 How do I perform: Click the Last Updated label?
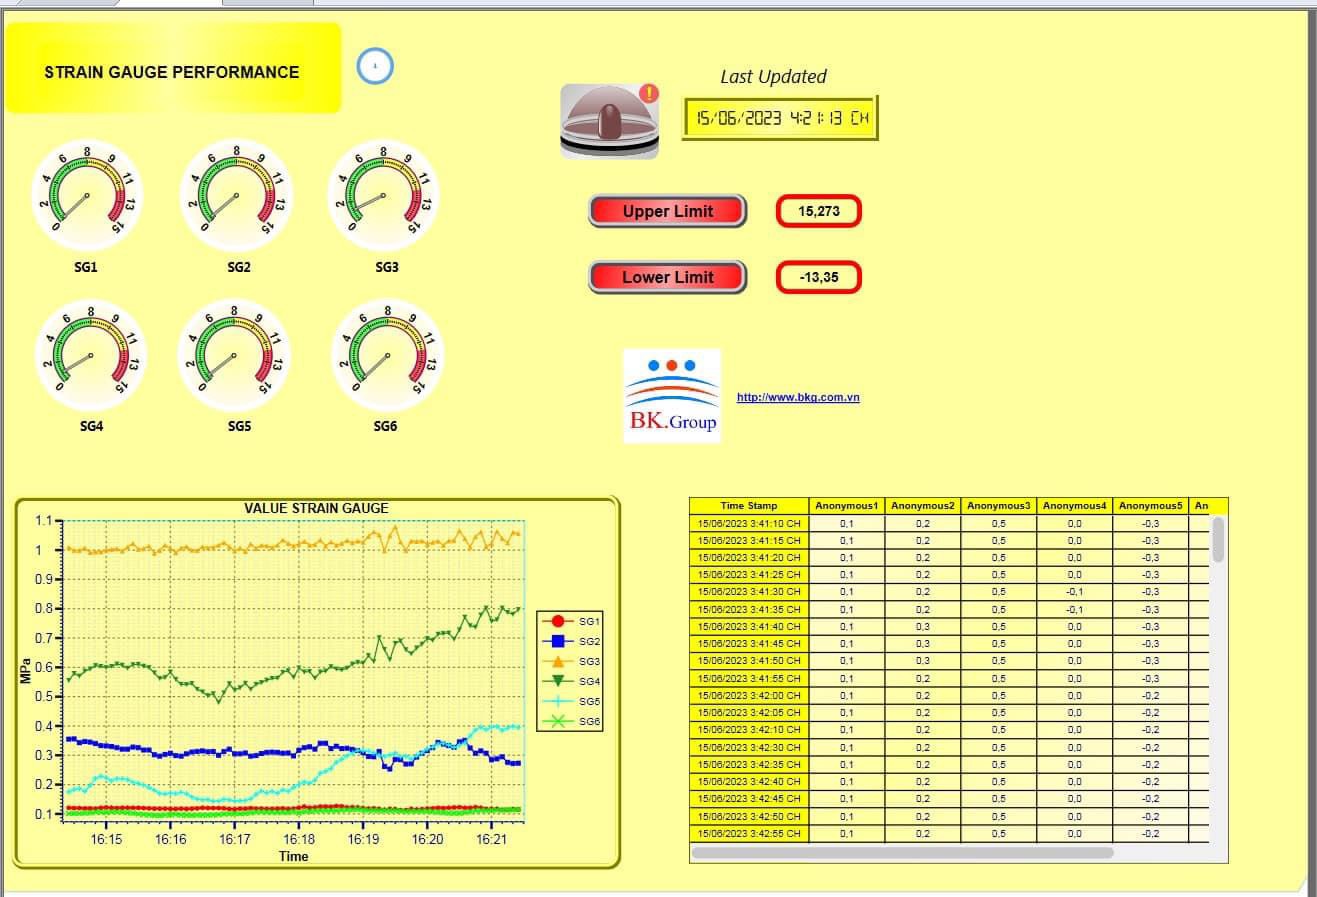[773, 77]
